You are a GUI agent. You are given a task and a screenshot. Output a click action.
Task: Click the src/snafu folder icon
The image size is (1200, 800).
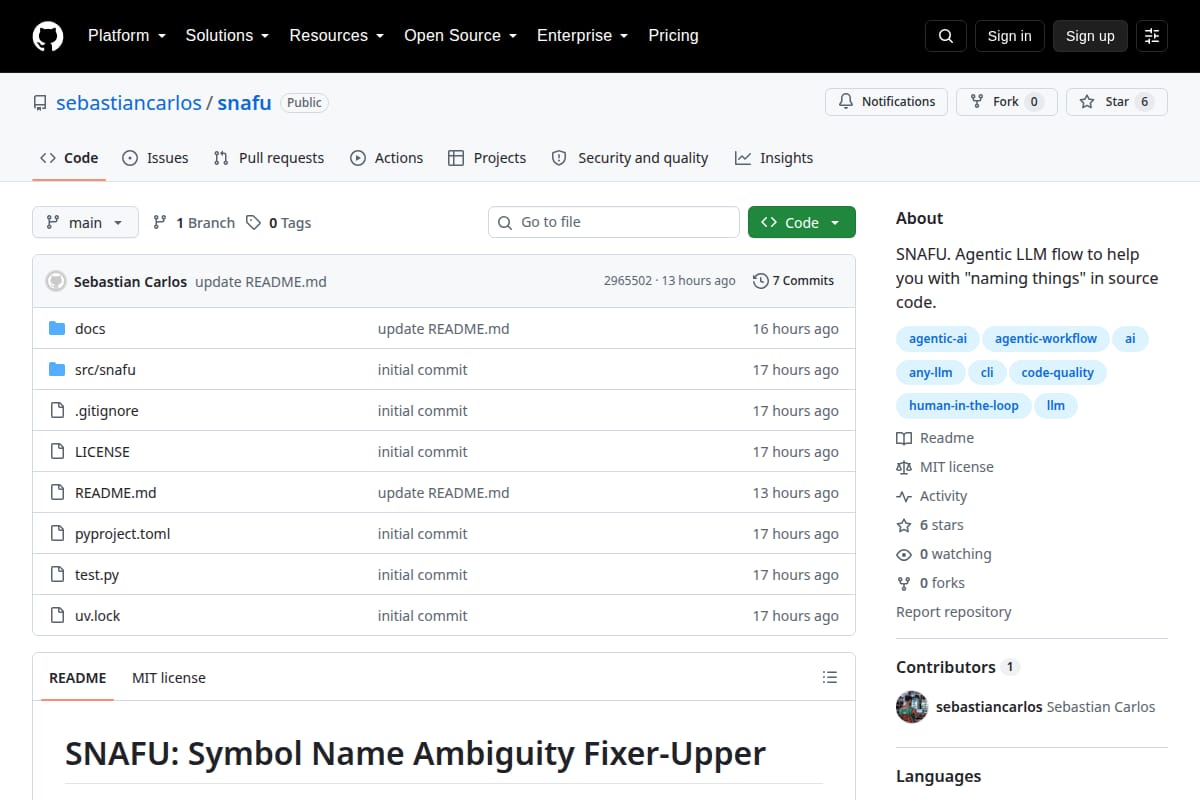point(57,370)
